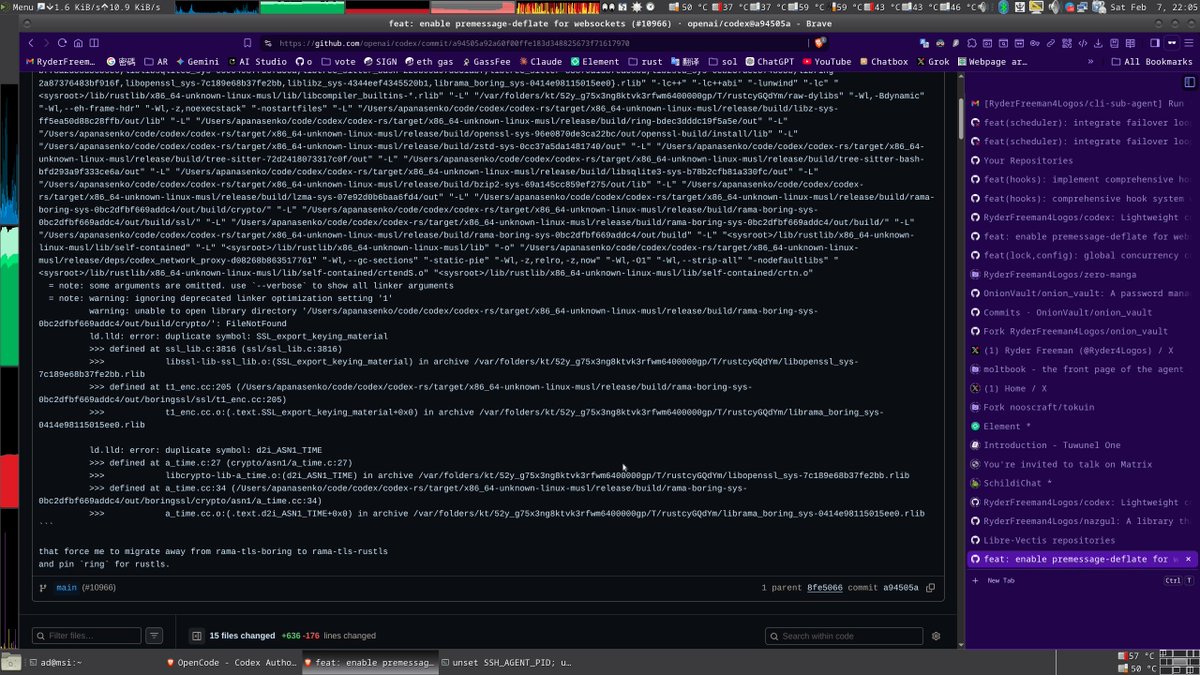Image resolution: width=1200 pixels, height=675 pixels.
Task: Open the rust bookmarks folder
Action: coord(645,61)
